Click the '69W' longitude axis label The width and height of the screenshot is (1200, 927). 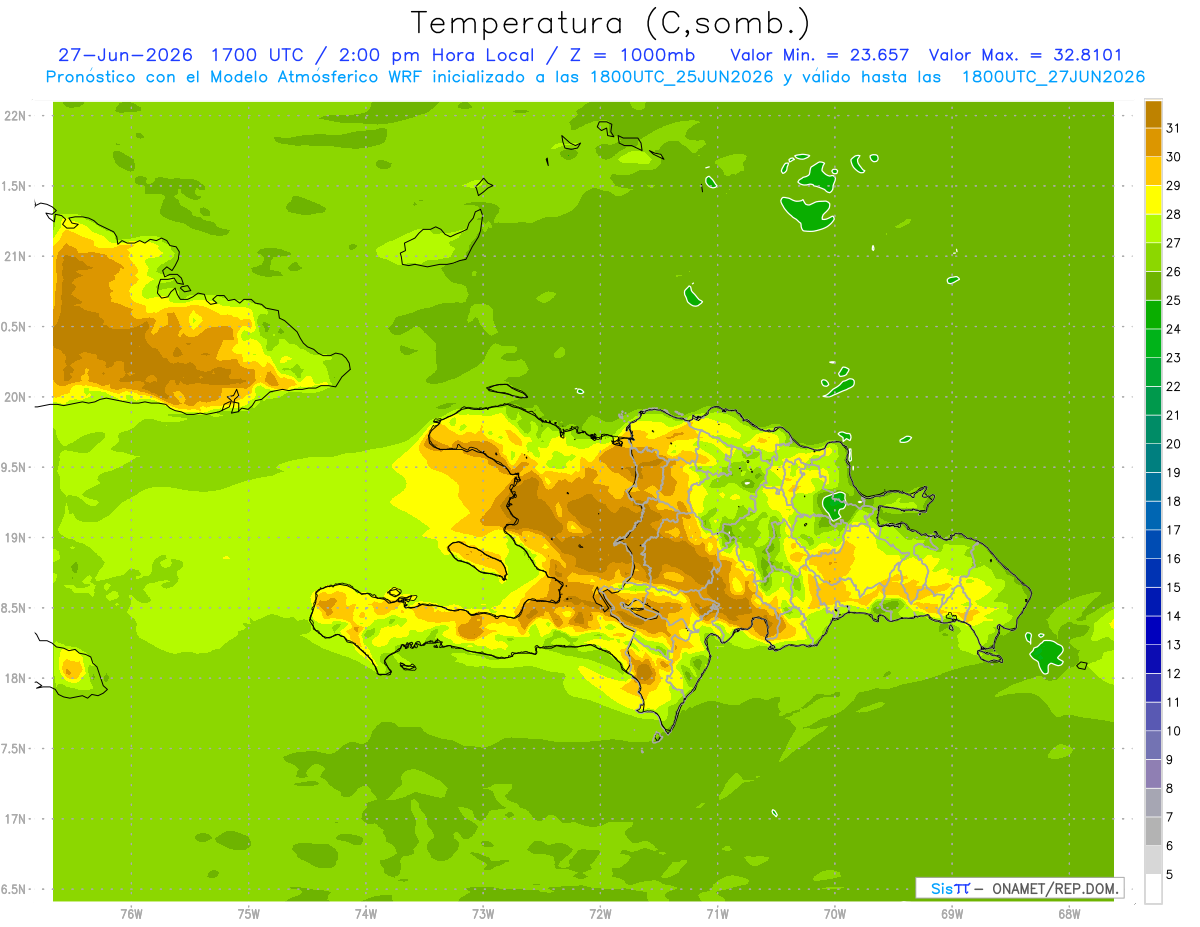click(951, 913)
